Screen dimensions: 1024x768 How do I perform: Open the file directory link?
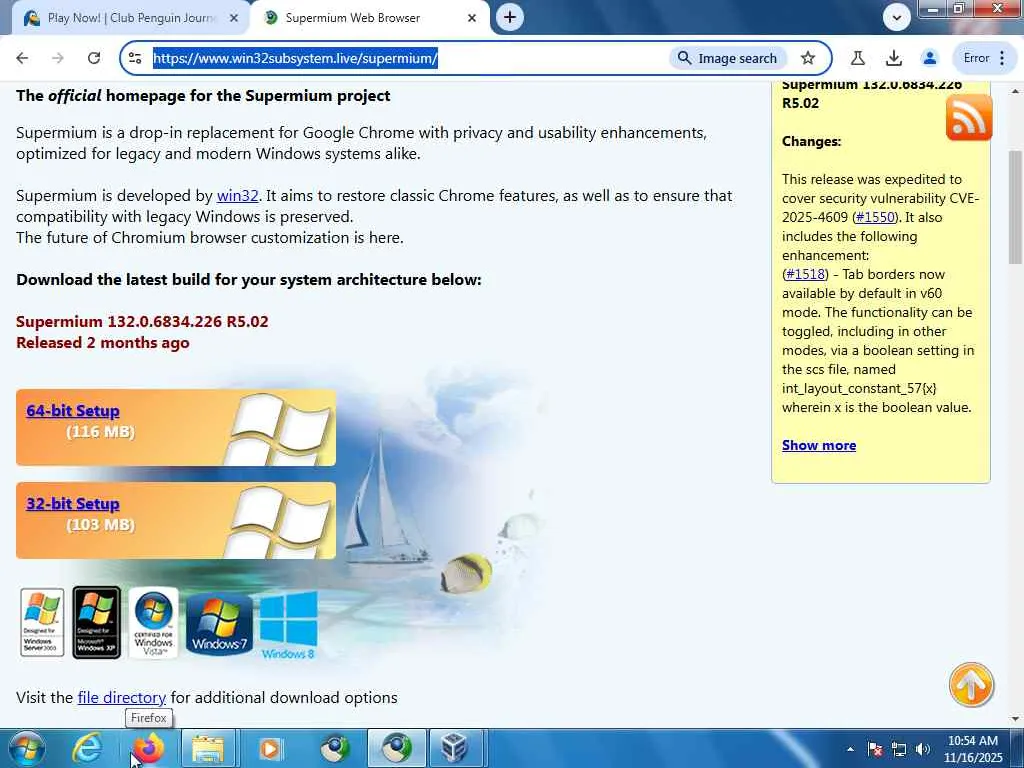pyautogui.click(x=121, y=697)
